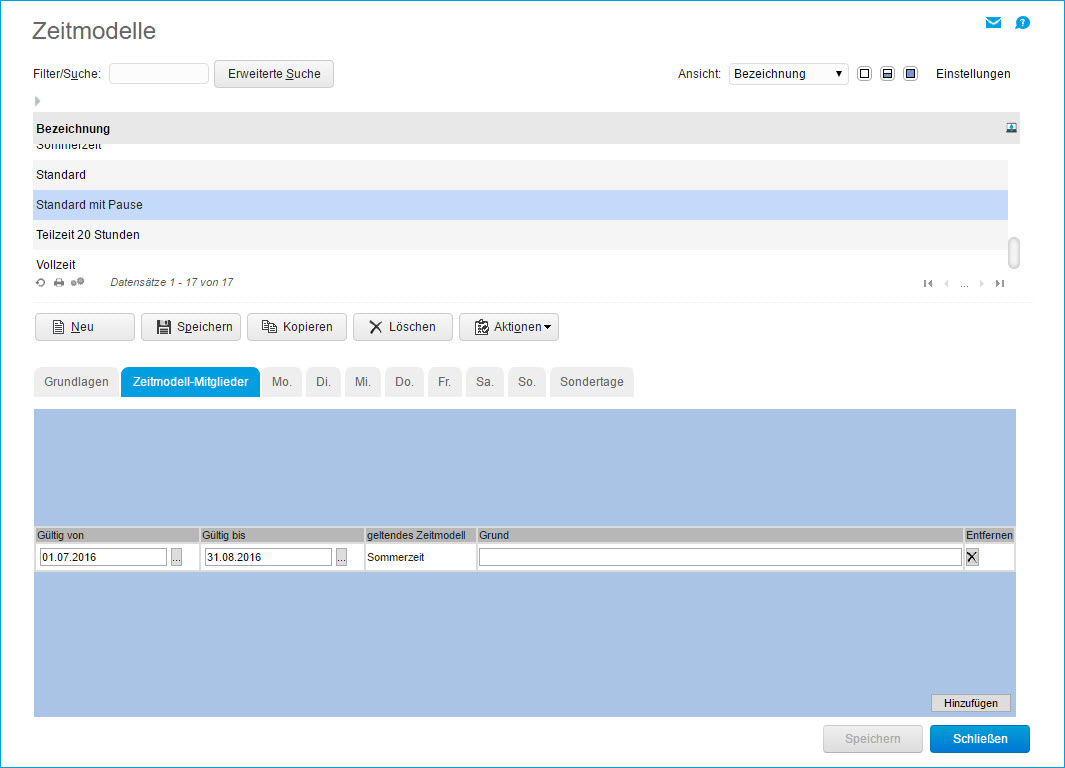Open date picker for Gültig bis
1065x768 pixels.
[x=342, y=557]
